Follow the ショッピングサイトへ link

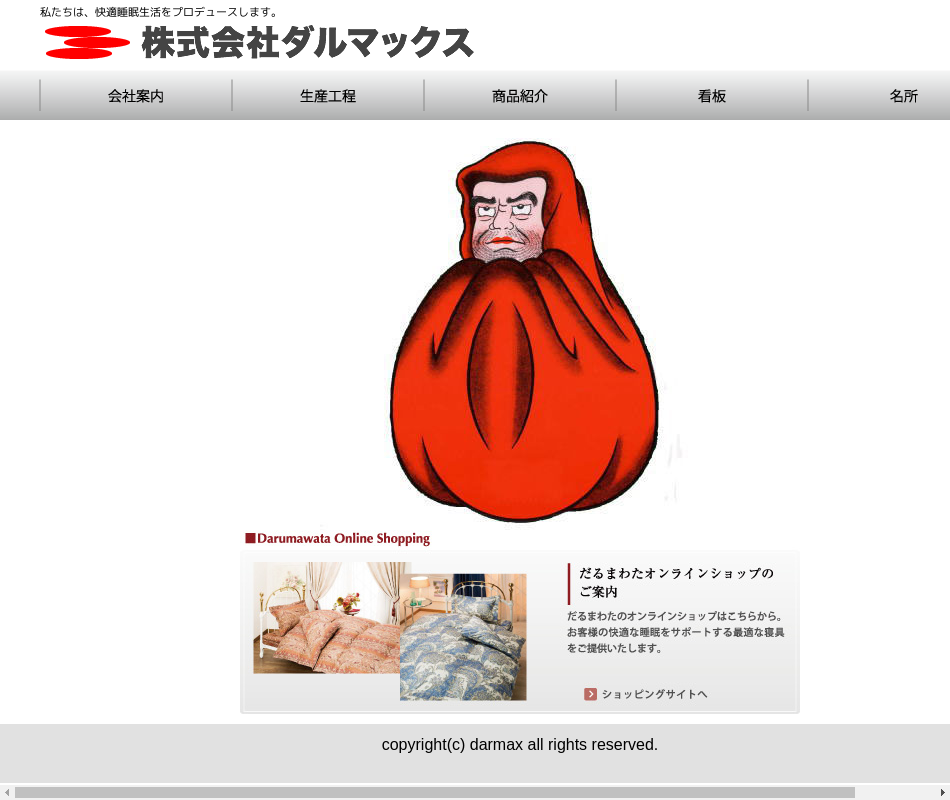coord(654,694)
